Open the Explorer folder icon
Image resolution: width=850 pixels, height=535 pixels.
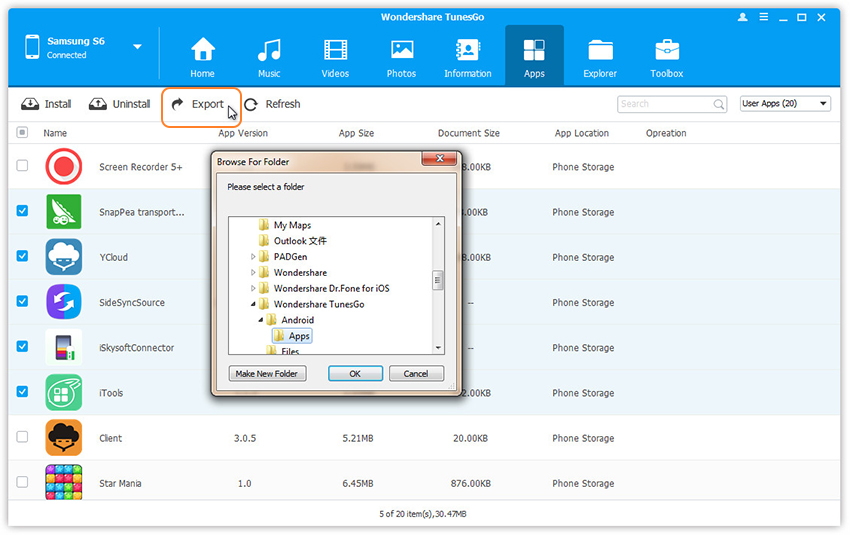pos(601,50)
